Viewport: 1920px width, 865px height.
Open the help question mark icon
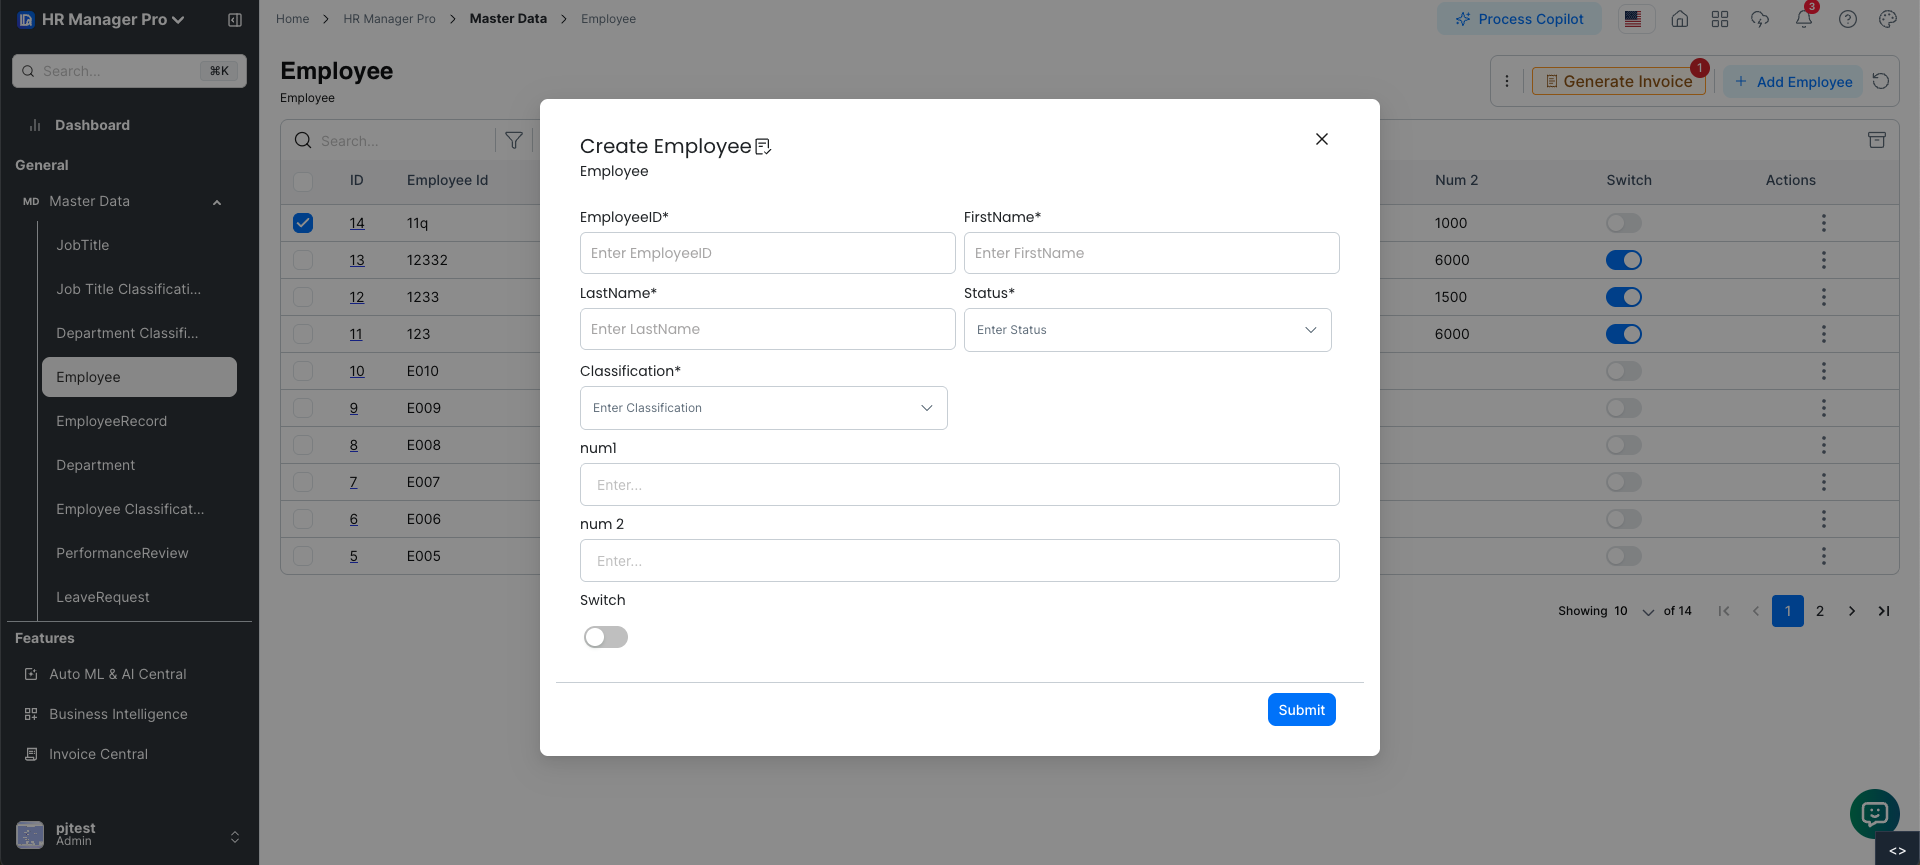click(x=1848, y=19)
